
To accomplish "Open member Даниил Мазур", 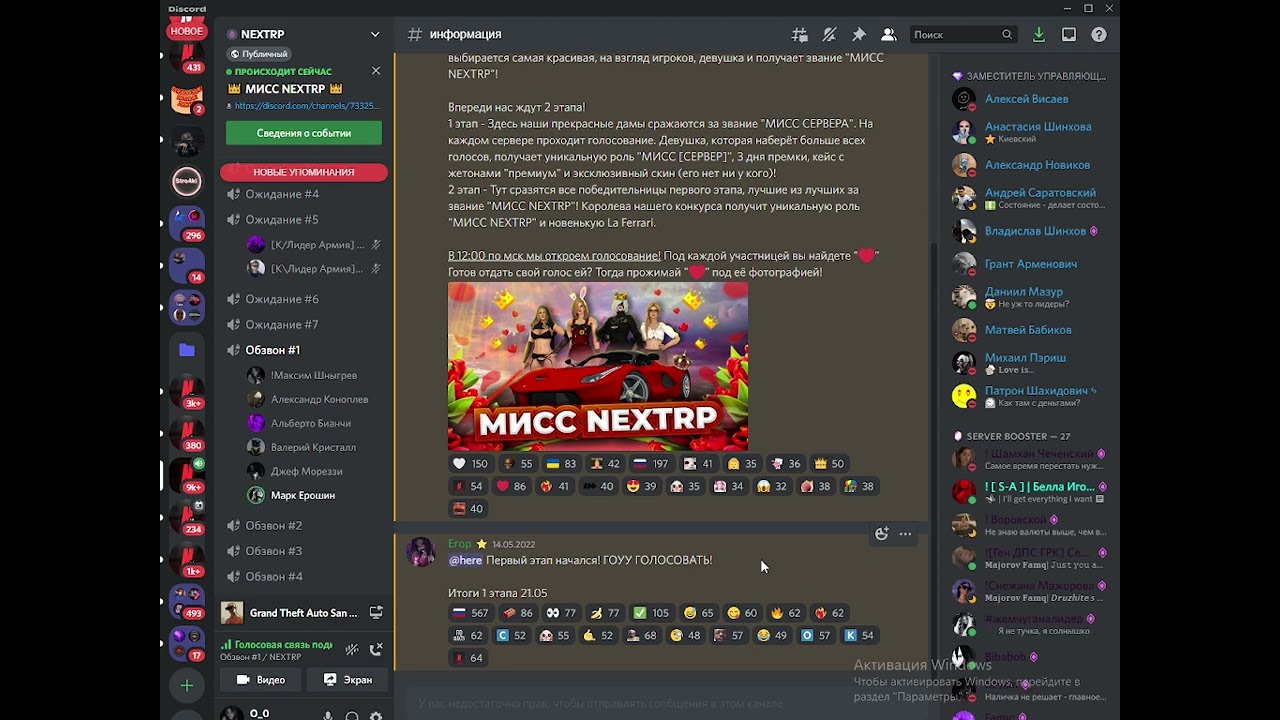I will (x=1028, y=297).
